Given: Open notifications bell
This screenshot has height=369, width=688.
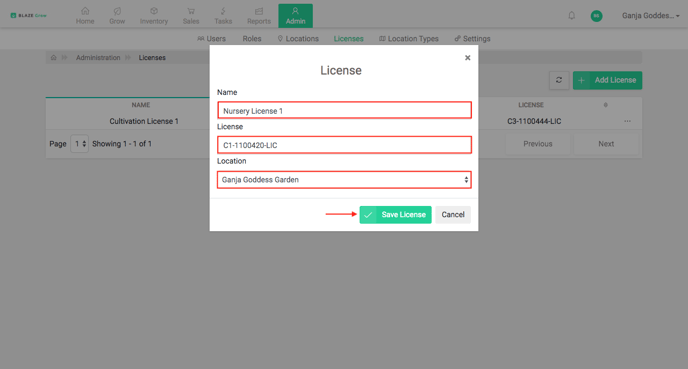Looking at the screenshot, I should click(572, 16).
